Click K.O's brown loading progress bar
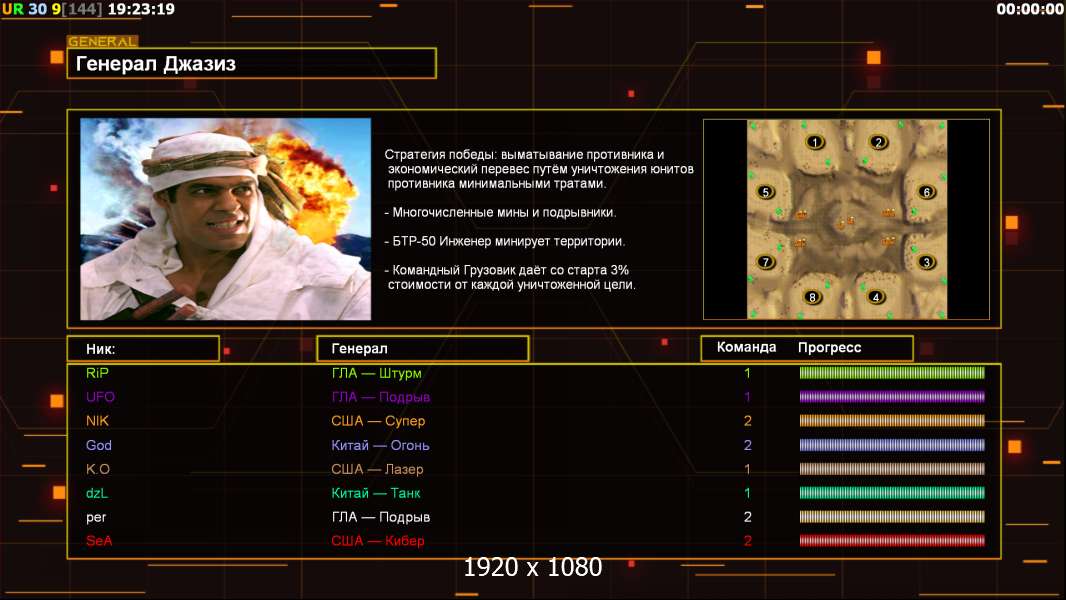This screenshot has height=600, width=1066. coord(892,469)
